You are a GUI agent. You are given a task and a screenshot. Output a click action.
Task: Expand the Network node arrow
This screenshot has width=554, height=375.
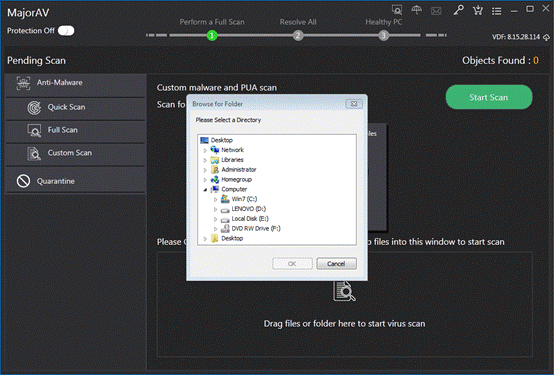coord(205,151)
